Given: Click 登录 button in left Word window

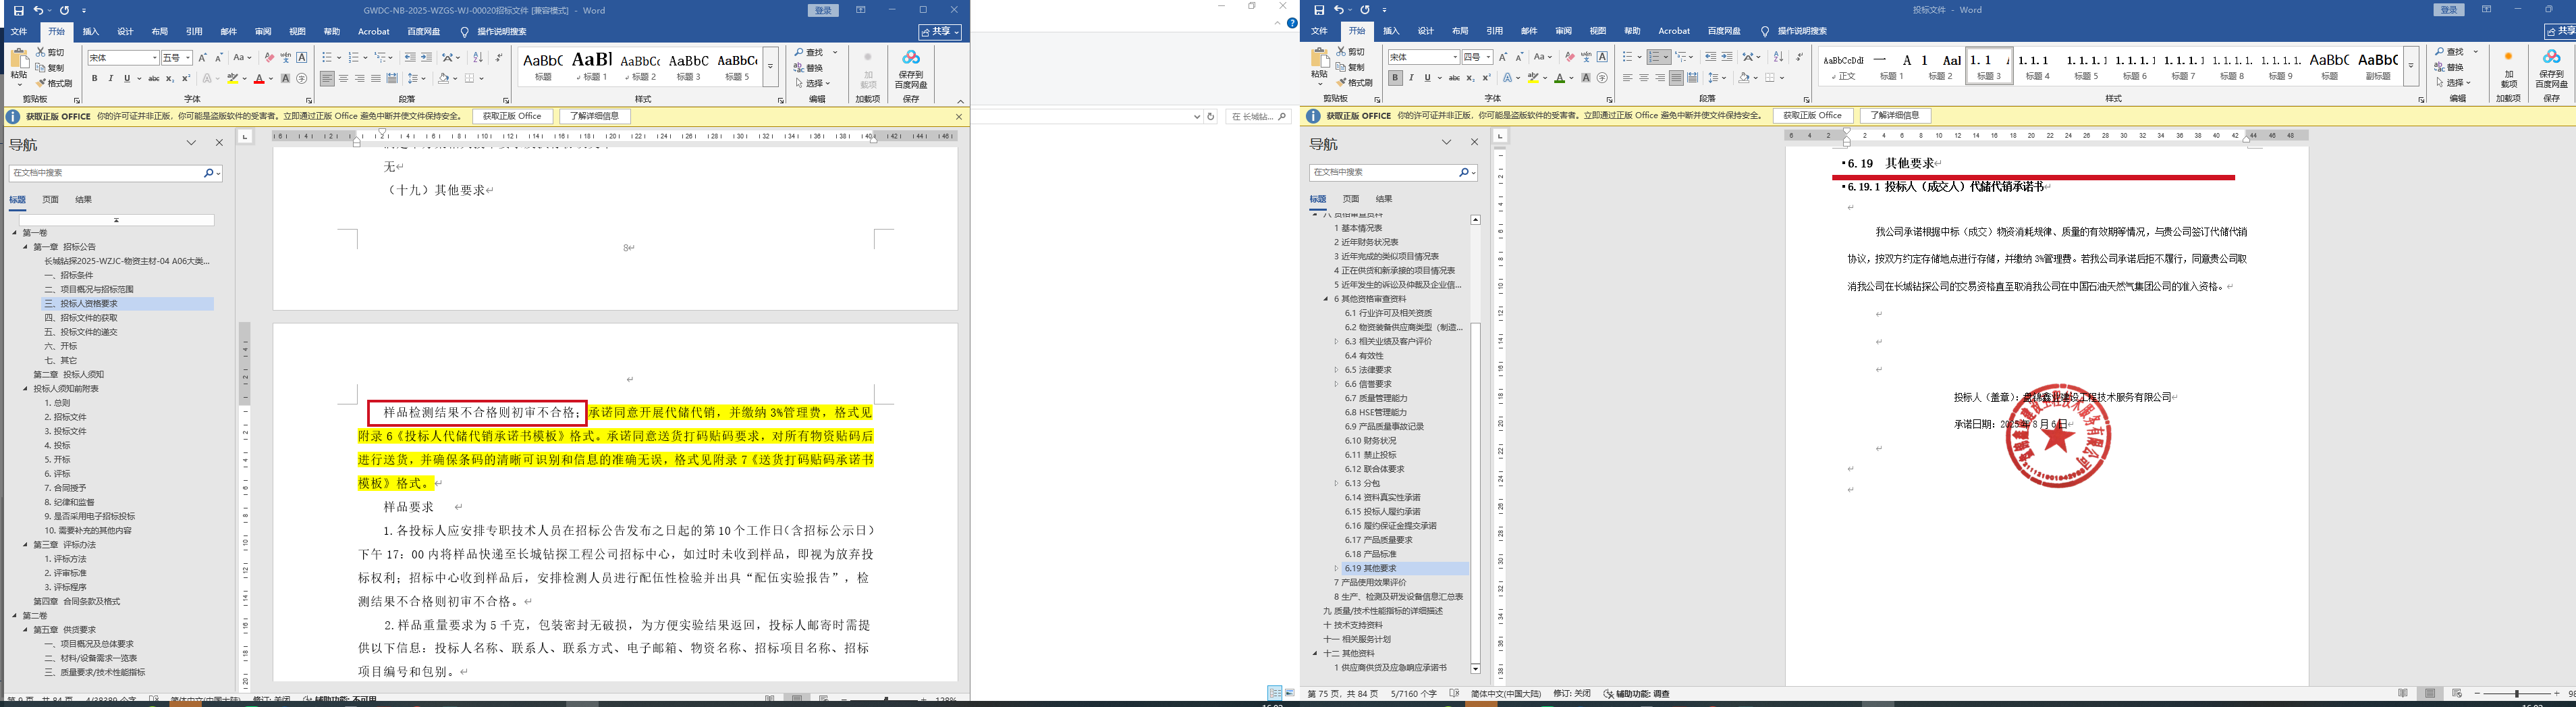Looking at the screenshot, I should [823, 10].
